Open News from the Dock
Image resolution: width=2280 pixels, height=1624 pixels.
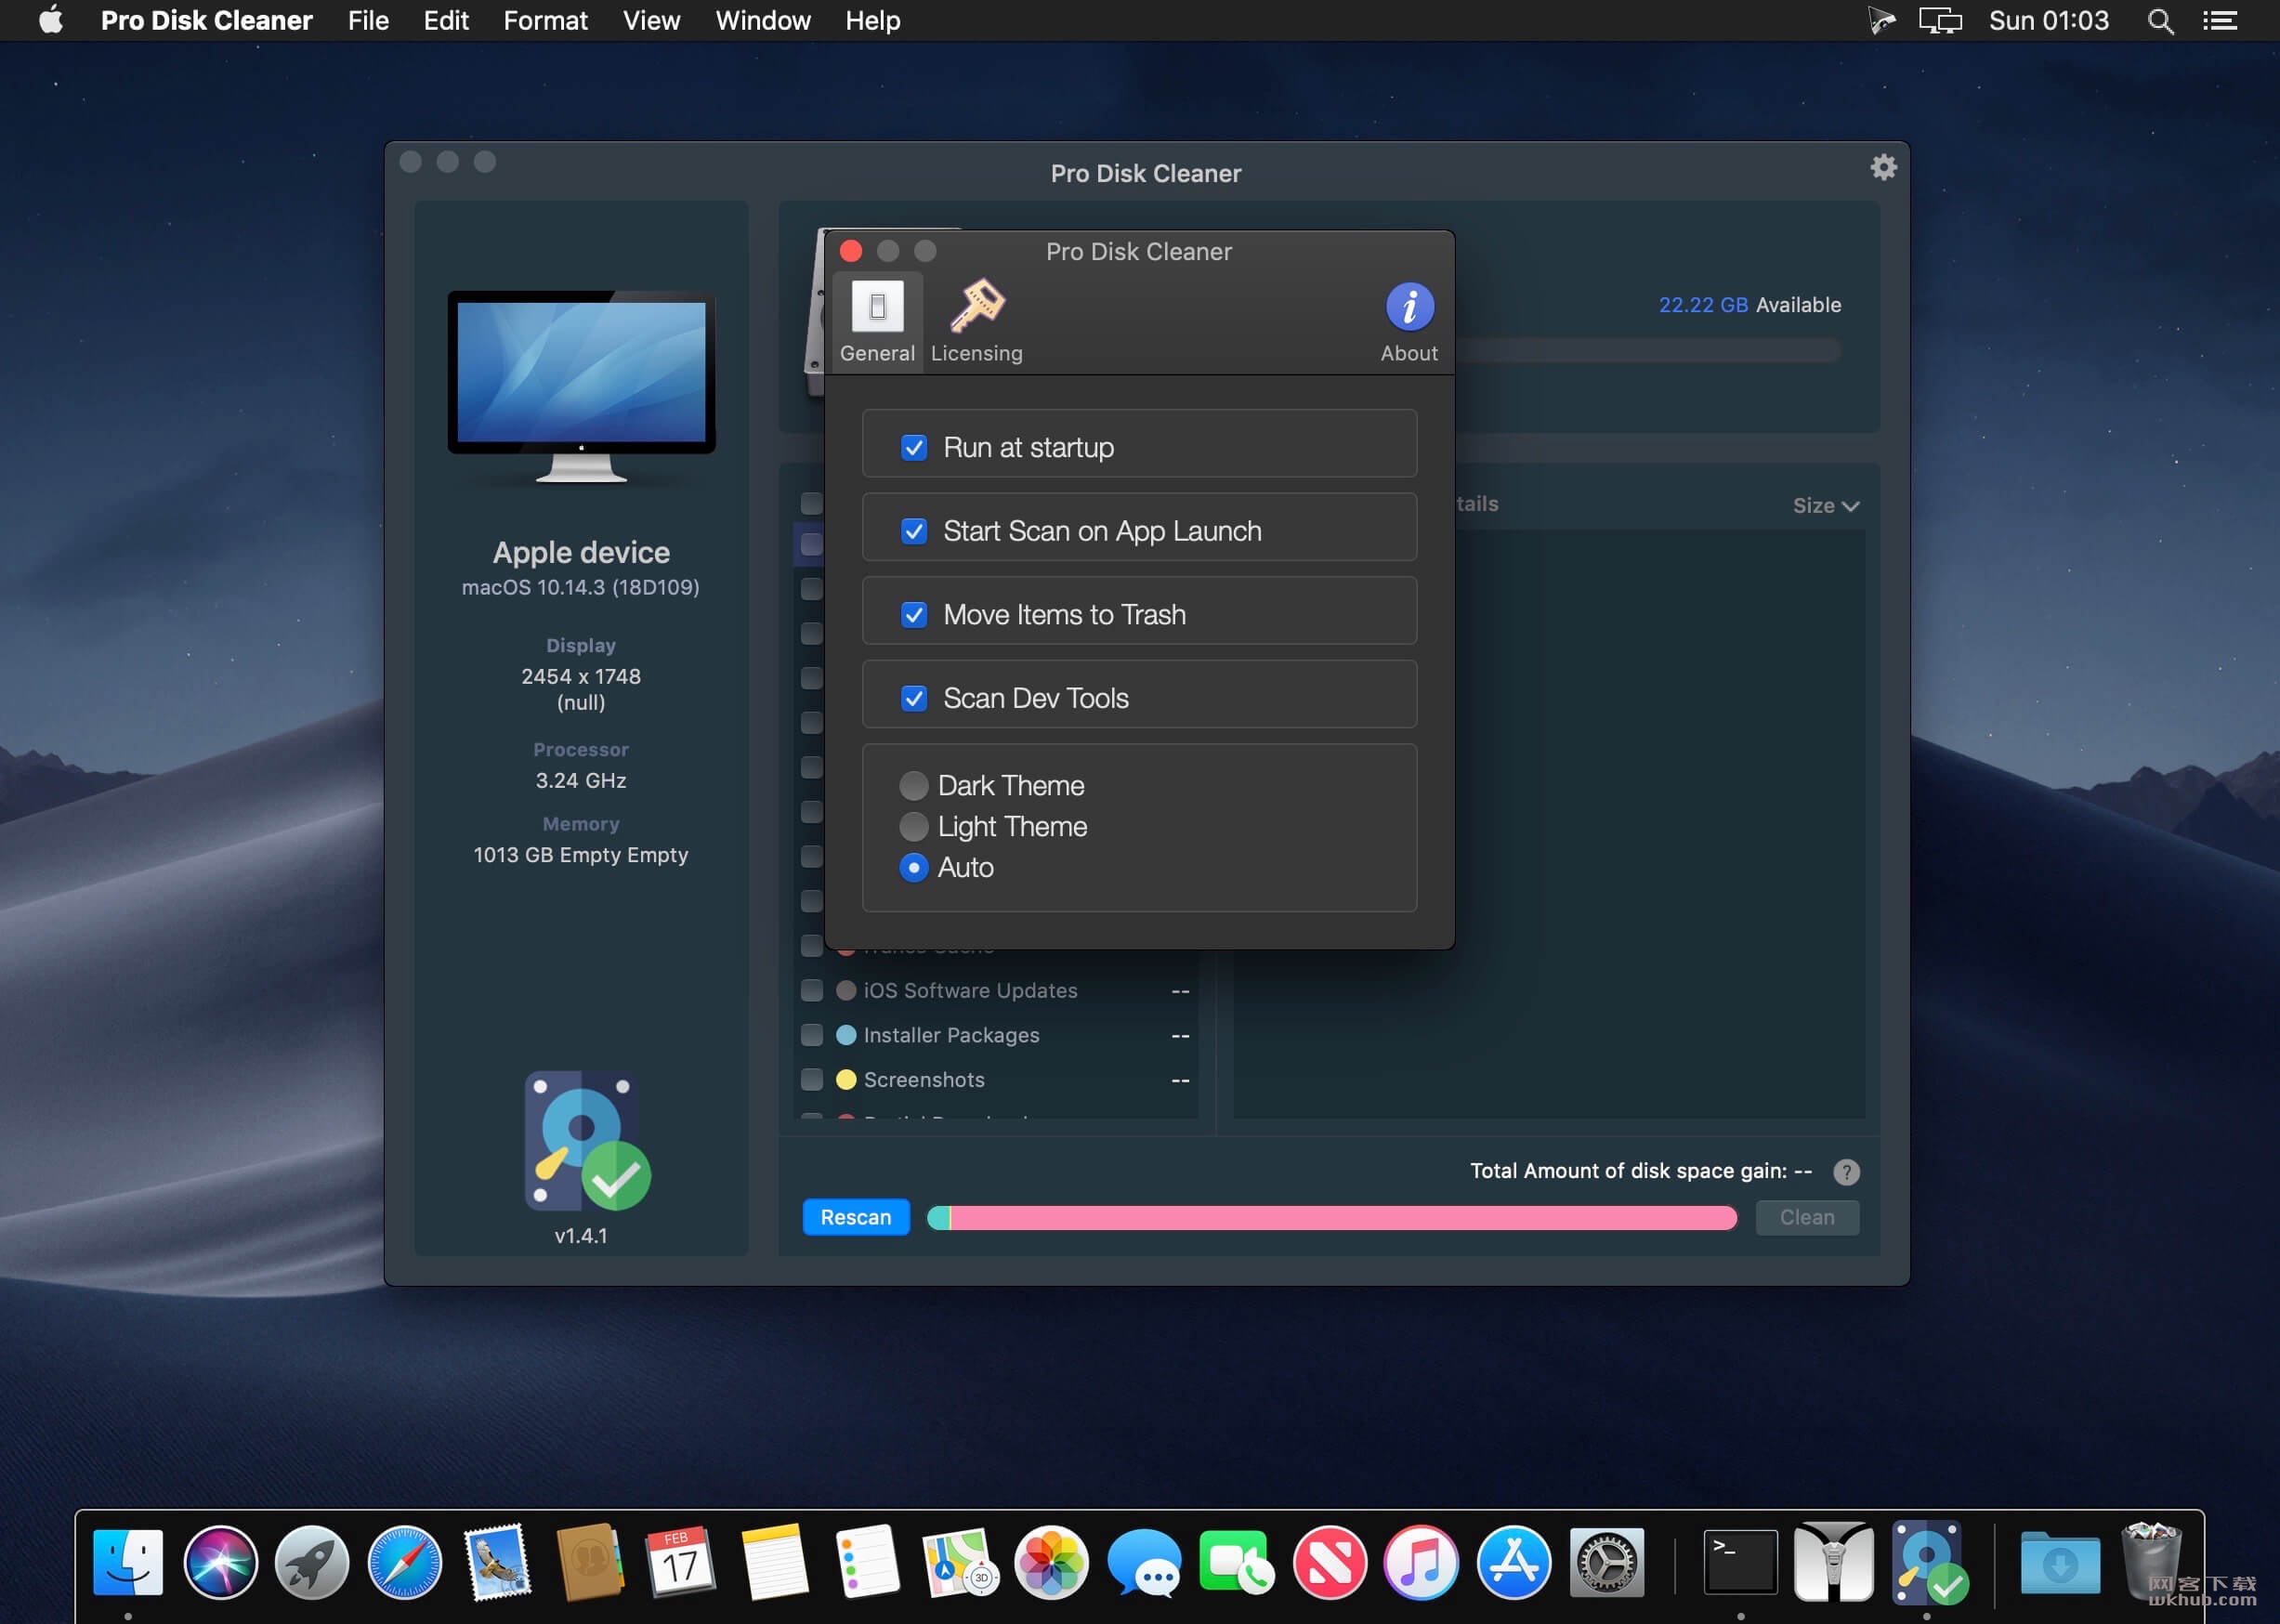pyautogui.click(x=1329, y=1561)
